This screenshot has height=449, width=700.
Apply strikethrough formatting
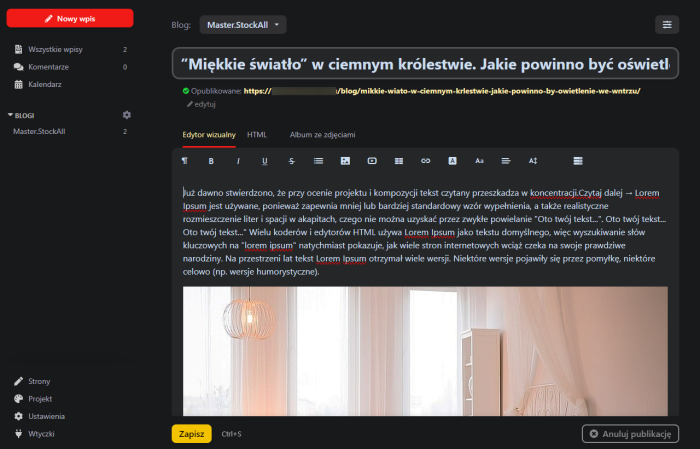(x=292, y=160)
